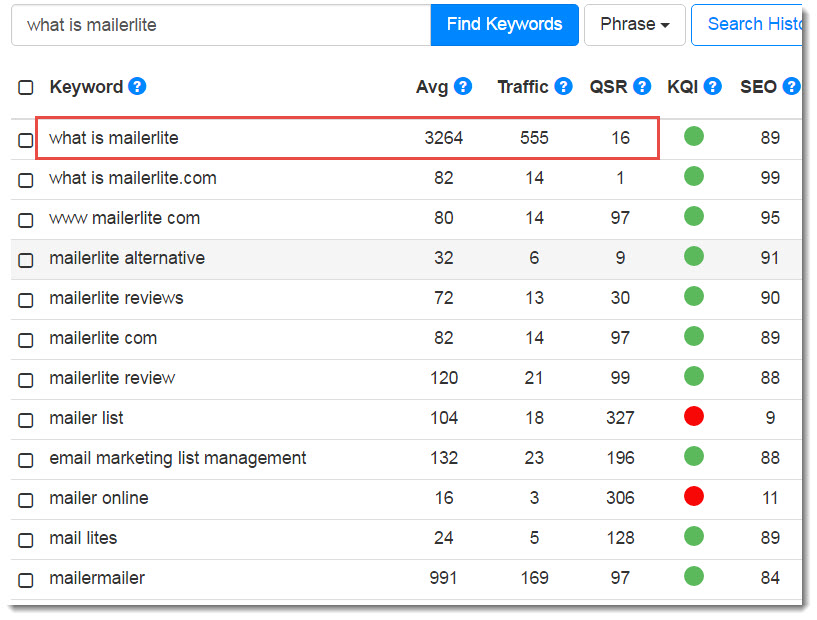The image size is (817, 620).
Task: Click the red KQI dot for mailer online
Action: click(x=694, y=497)
